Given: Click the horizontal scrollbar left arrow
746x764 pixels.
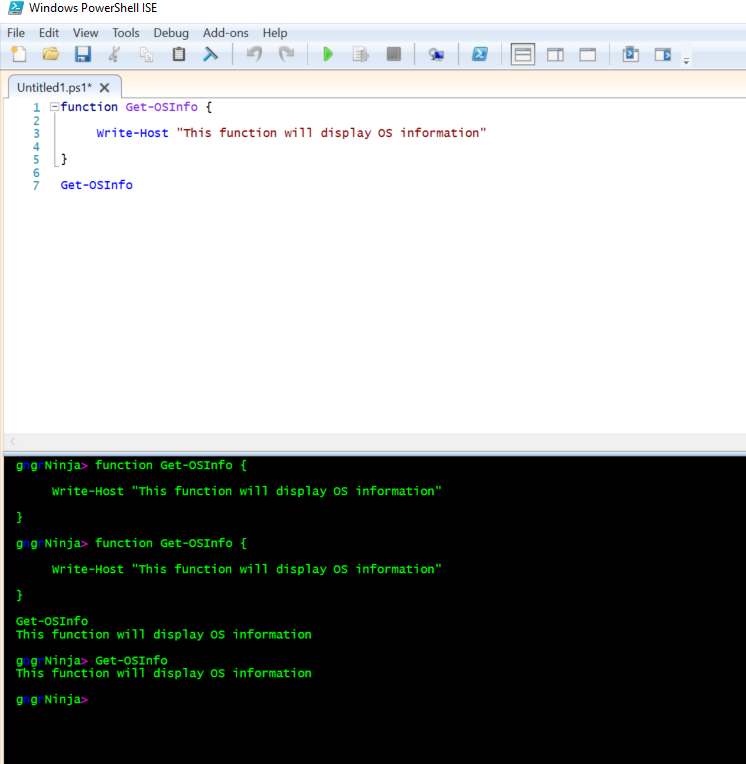Looking at the screenshot, I should 13,441.
